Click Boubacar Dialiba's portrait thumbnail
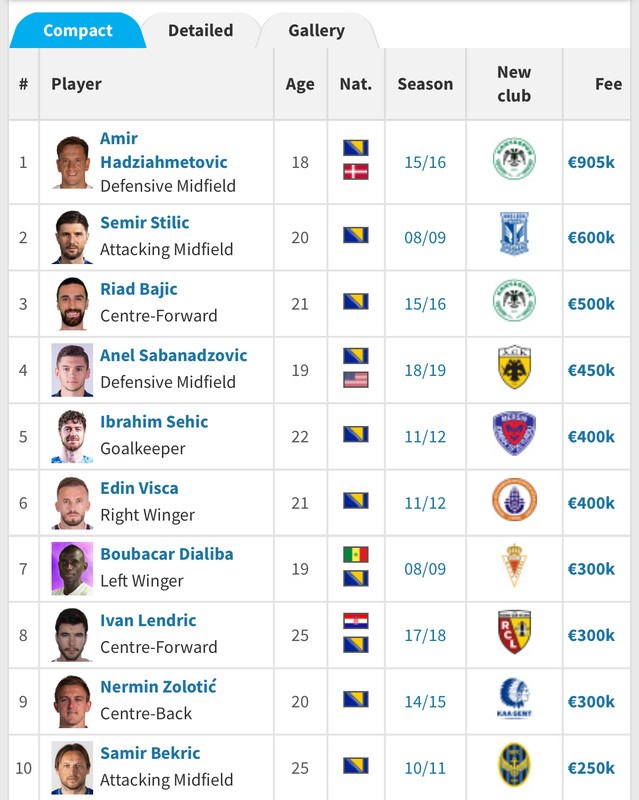This screenshot has height=800, width=639. [72, 568]
